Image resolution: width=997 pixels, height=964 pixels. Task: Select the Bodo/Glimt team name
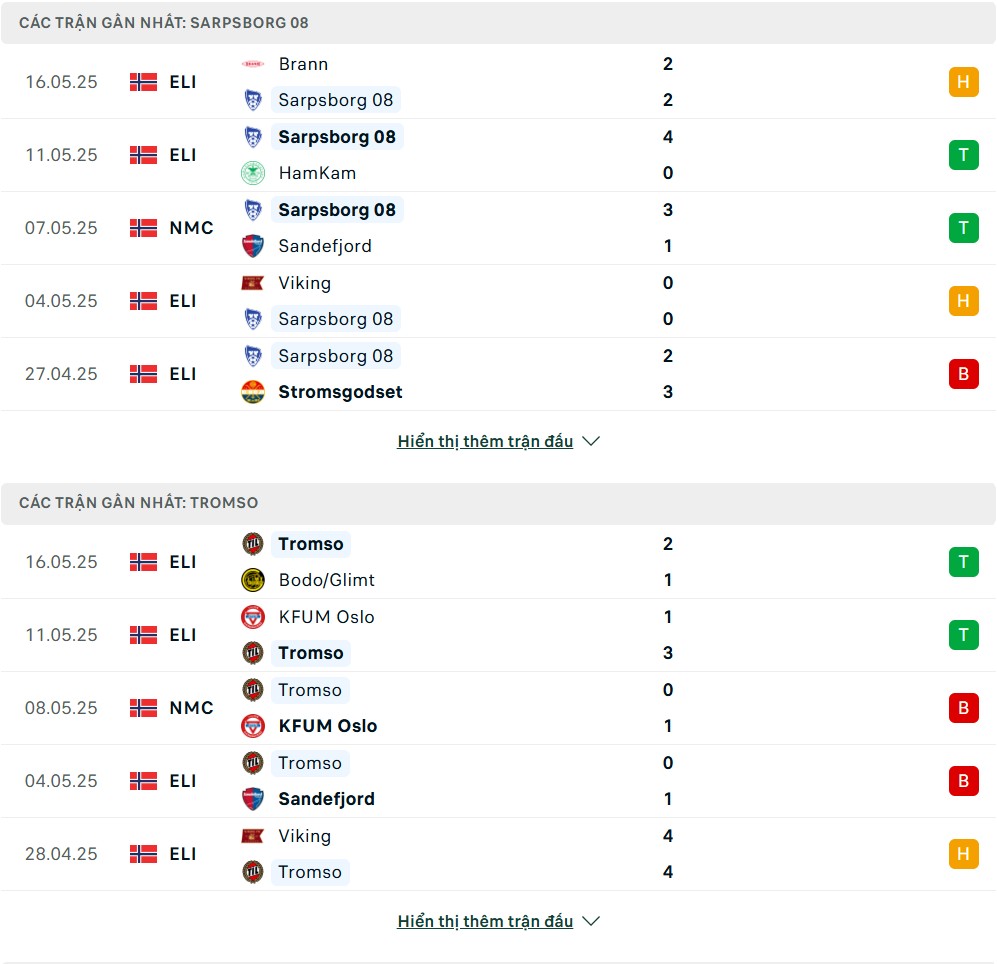(x=326, y=580)
